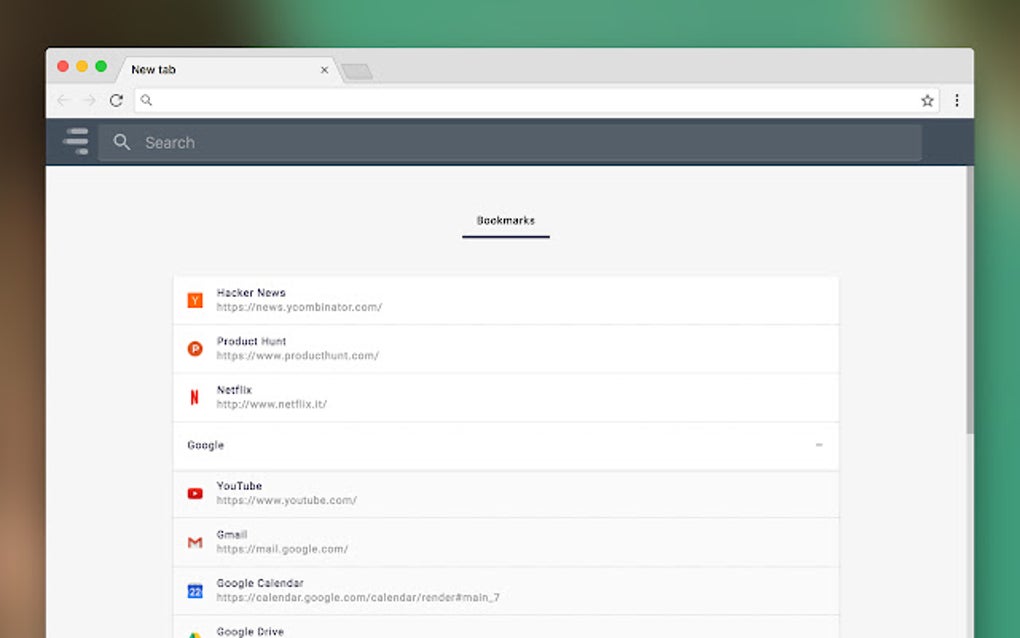Click the Google Drive icon
Screen dimensions: 1020x638
pyautogui.click(x=194, y=631)
